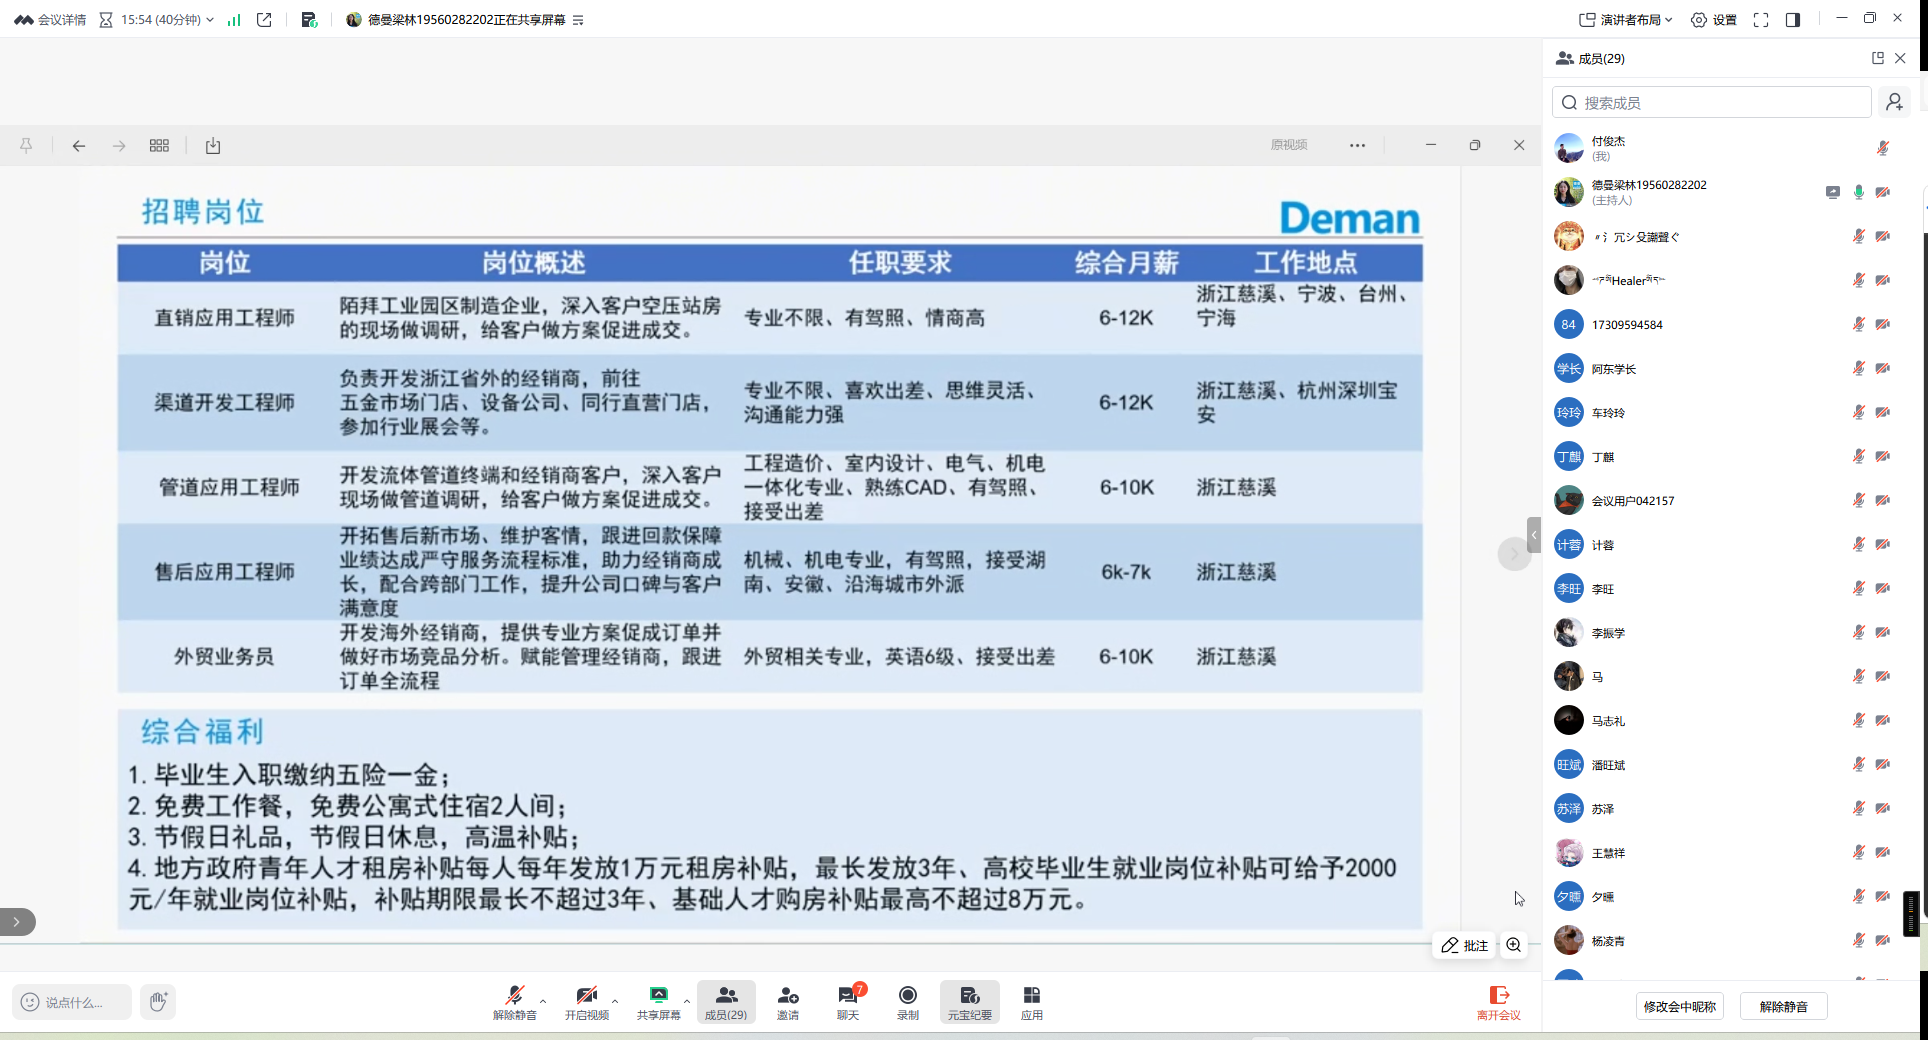Start screen sharing (共享屏幕)
Screen dimensions: 1928x1040
[658, 1002]
